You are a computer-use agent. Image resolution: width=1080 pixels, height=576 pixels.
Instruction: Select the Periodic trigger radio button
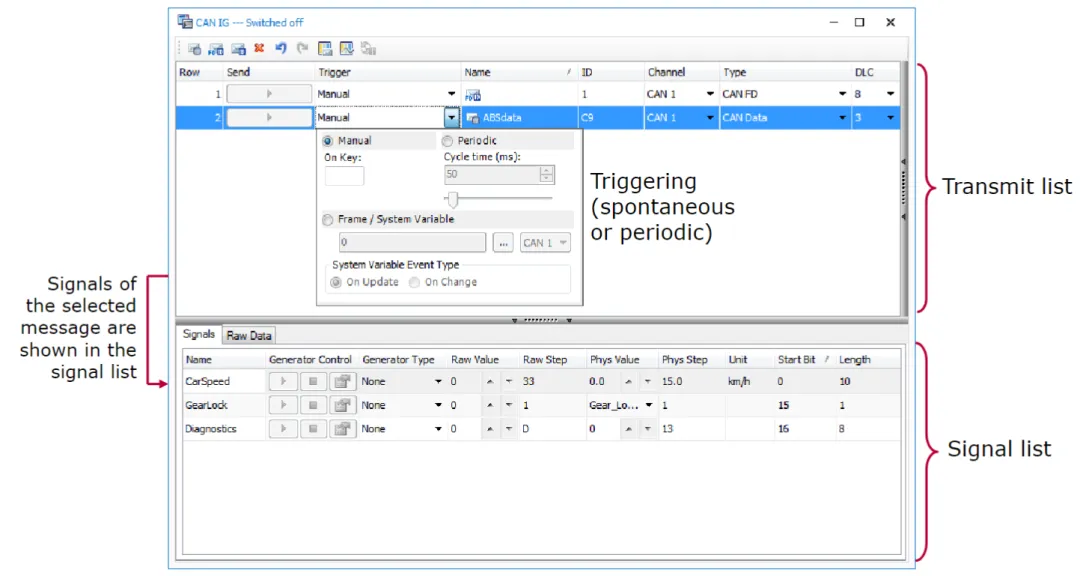pos(448,141)
